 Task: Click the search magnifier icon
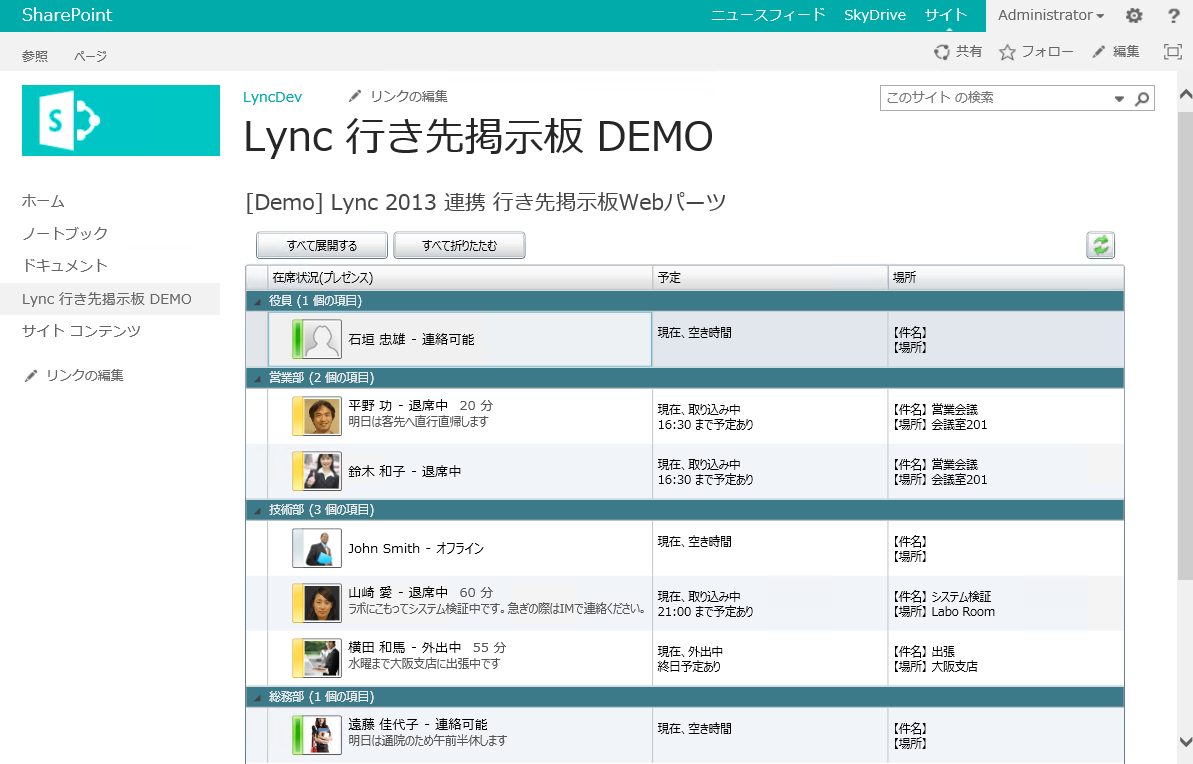tap(1142, 98)
